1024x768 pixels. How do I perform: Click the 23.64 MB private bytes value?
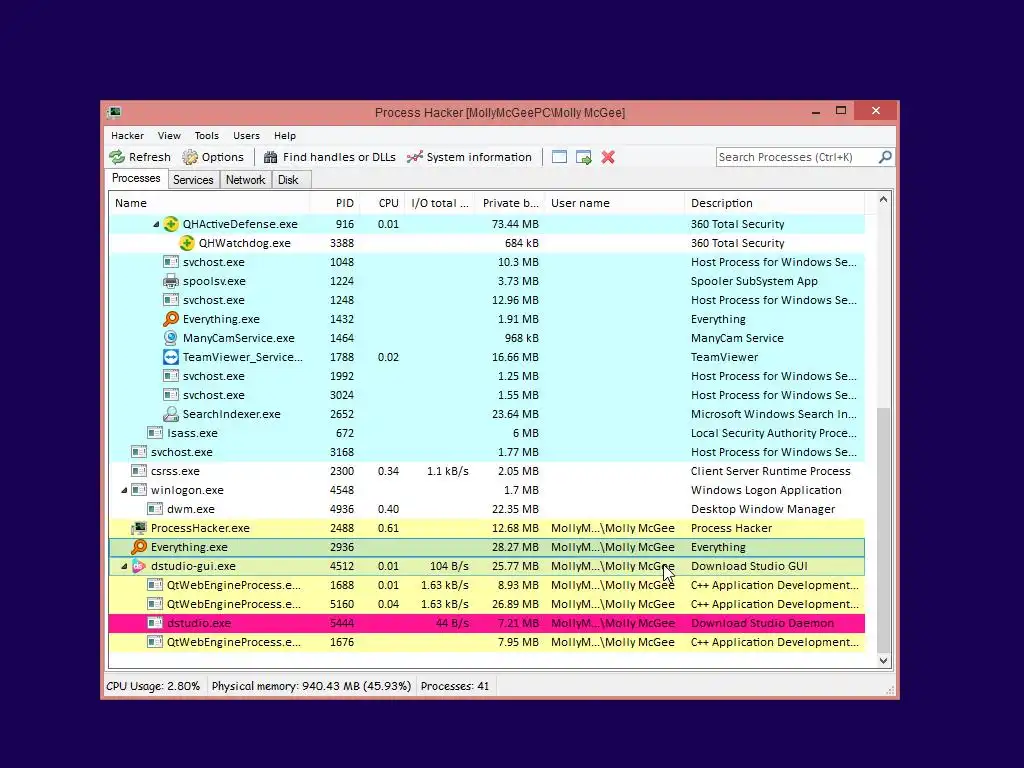515,414
